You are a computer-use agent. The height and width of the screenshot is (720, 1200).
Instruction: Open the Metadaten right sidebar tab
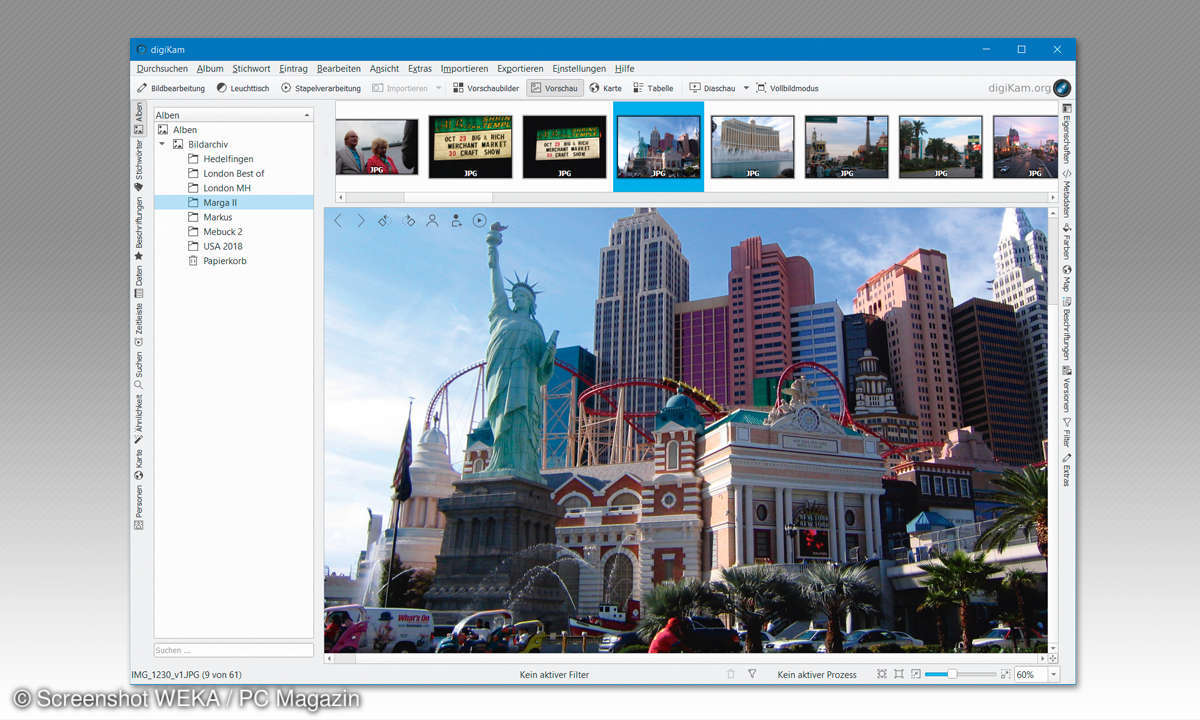click(x=1067, y=192)
